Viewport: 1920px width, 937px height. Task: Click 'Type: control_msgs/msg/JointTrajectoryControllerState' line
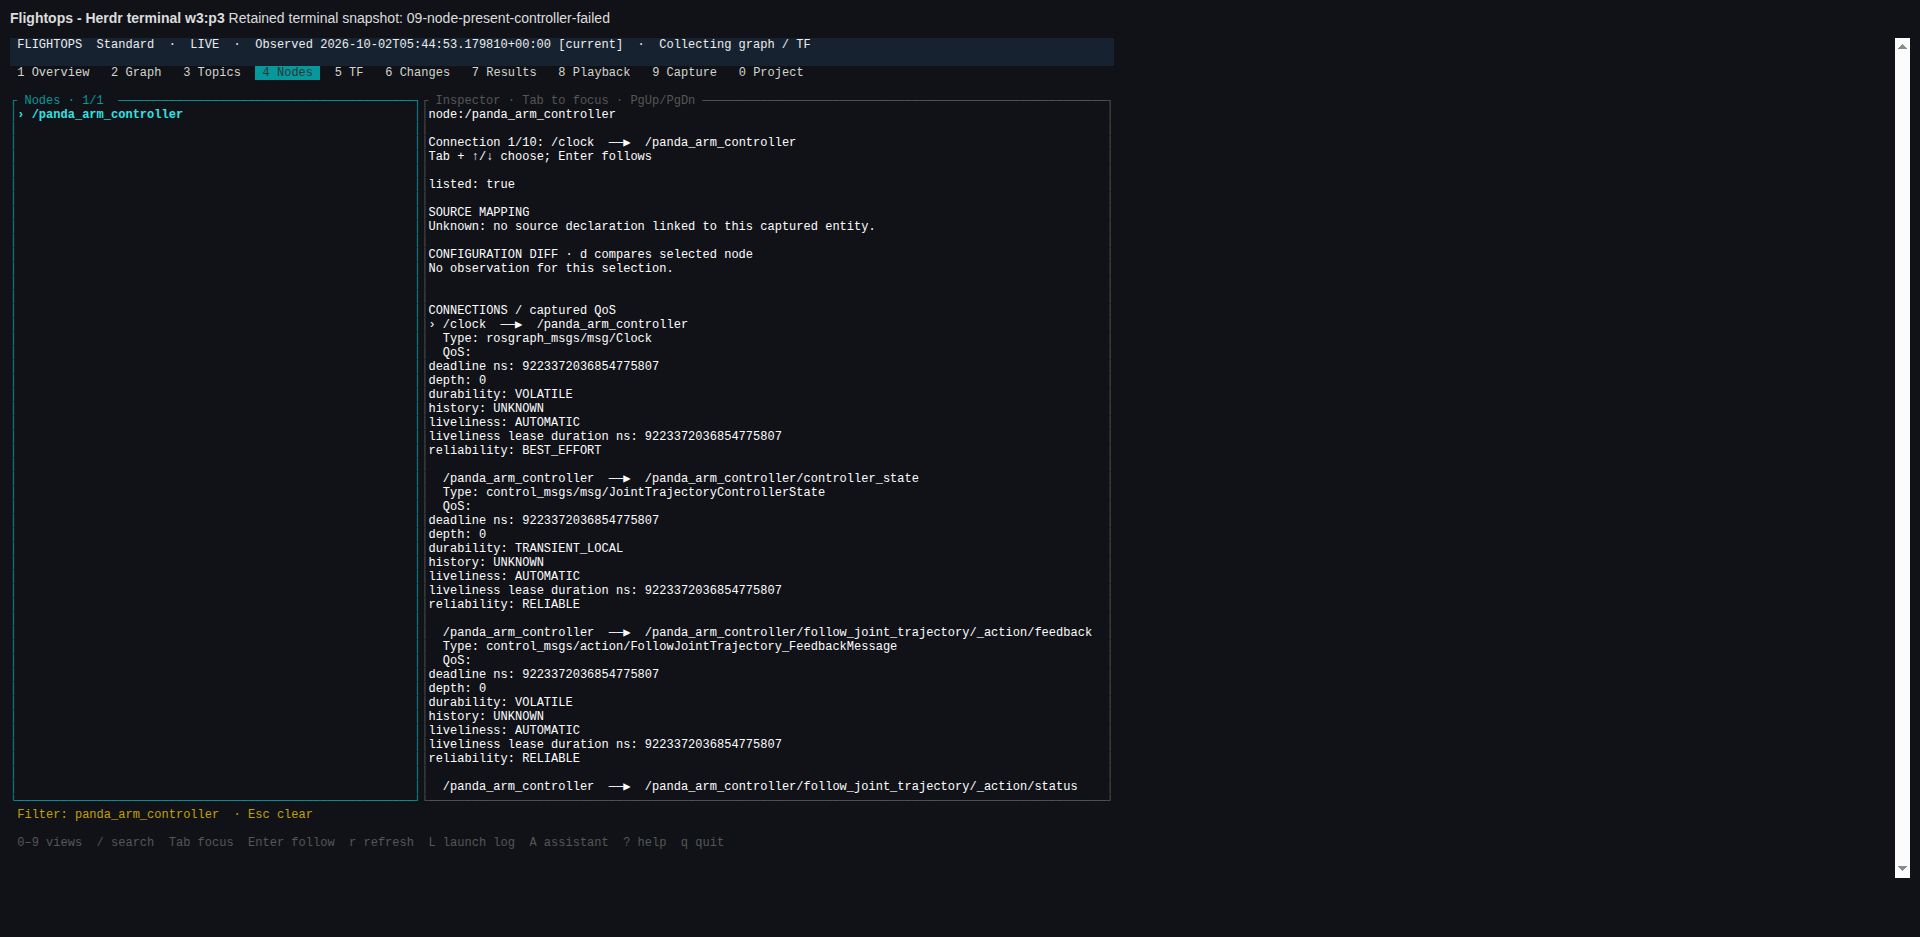click(x=634, y=492)
